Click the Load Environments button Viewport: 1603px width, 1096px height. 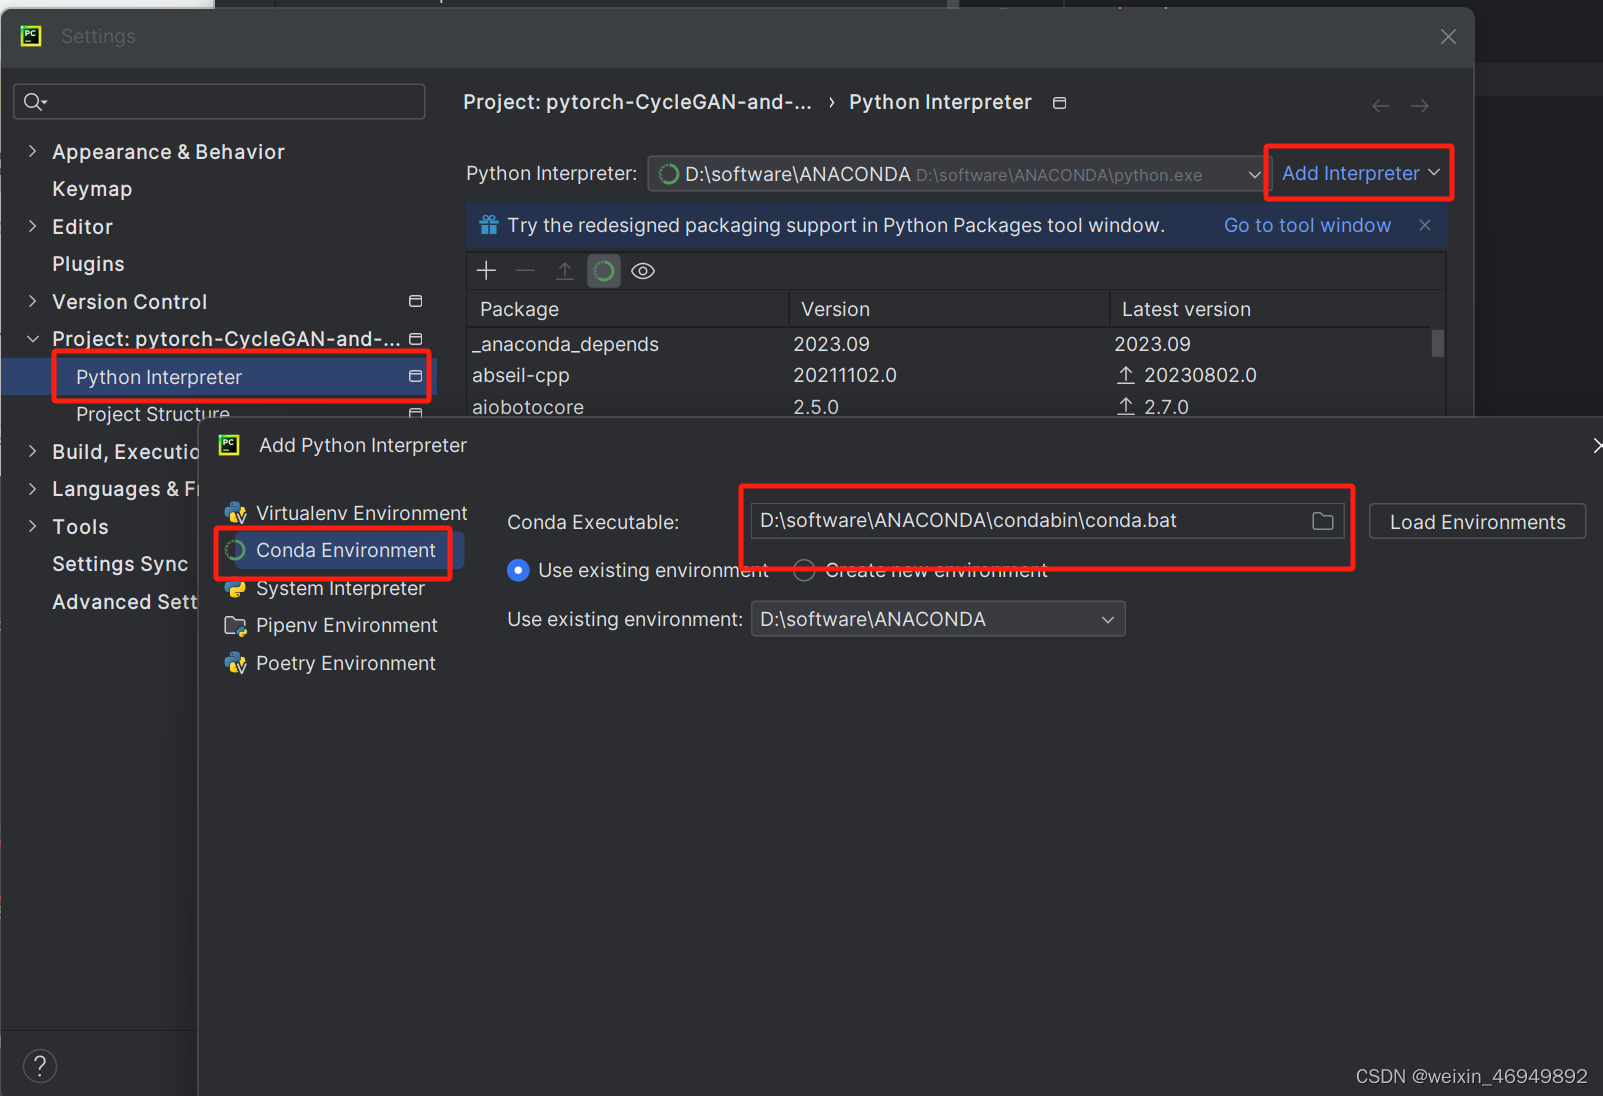(1477, 522)
